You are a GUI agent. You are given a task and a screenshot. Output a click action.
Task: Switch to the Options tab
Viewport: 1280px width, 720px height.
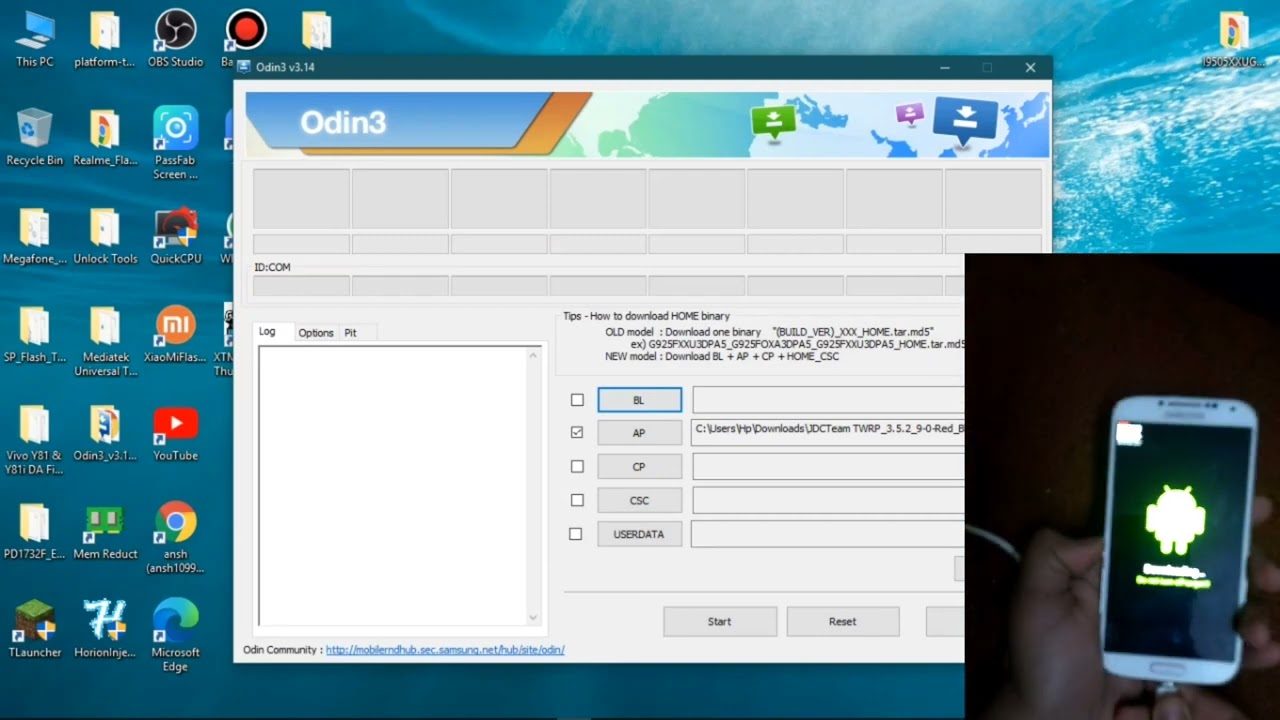click(x=316, y=333)
